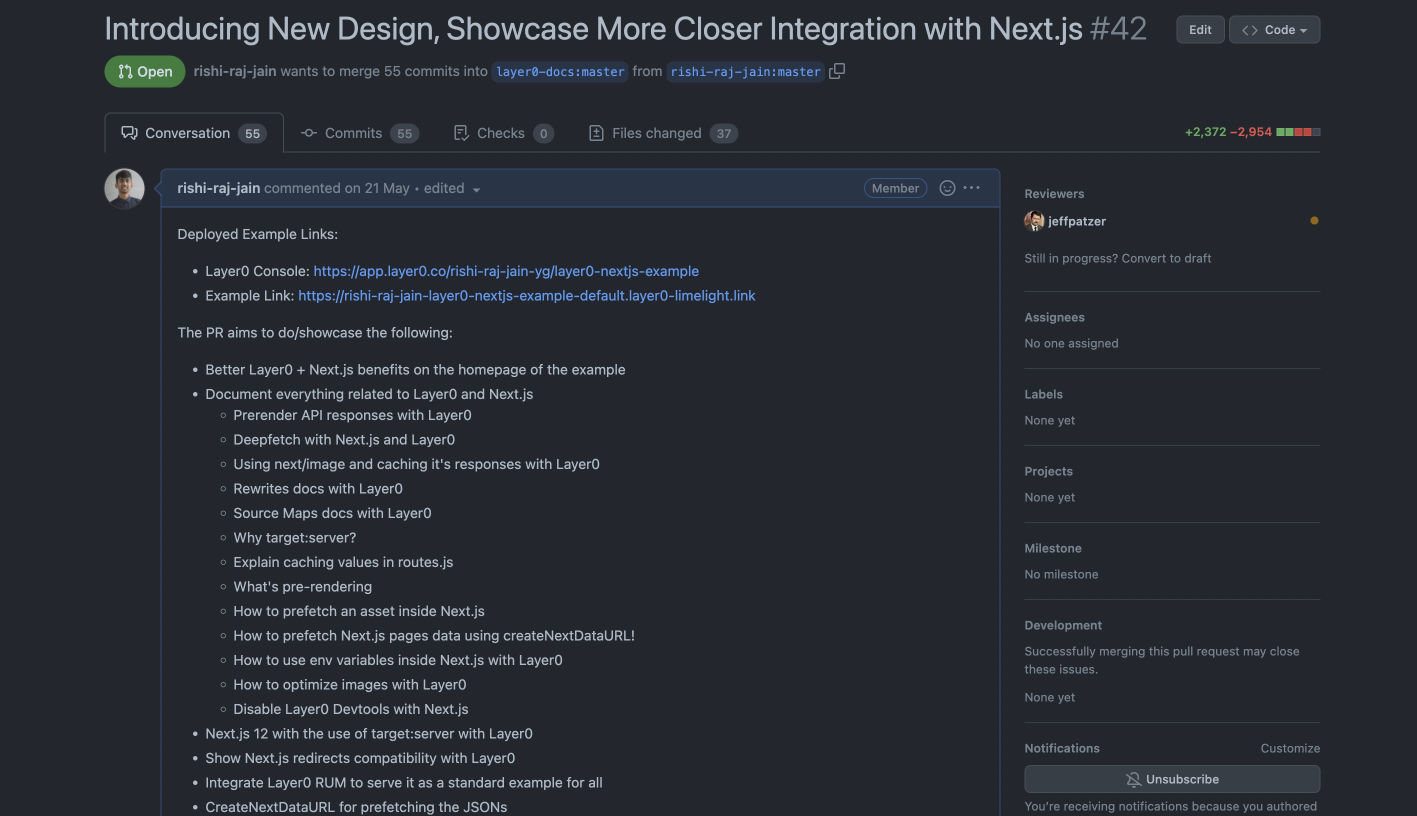The image size is (1417, 816).
Task: Click the pull request title heading
Action: point(594,28)
